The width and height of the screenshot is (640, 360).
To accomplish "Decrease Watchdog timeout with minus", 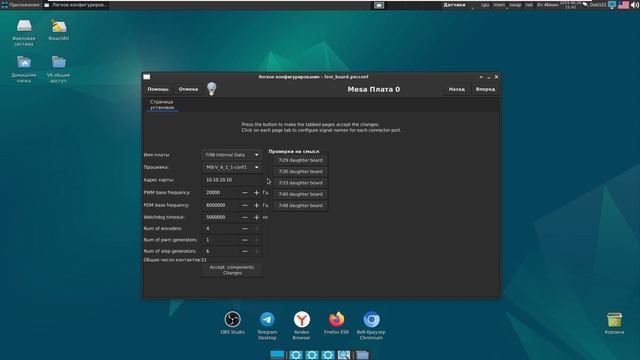I will click(x=245, y=218).
